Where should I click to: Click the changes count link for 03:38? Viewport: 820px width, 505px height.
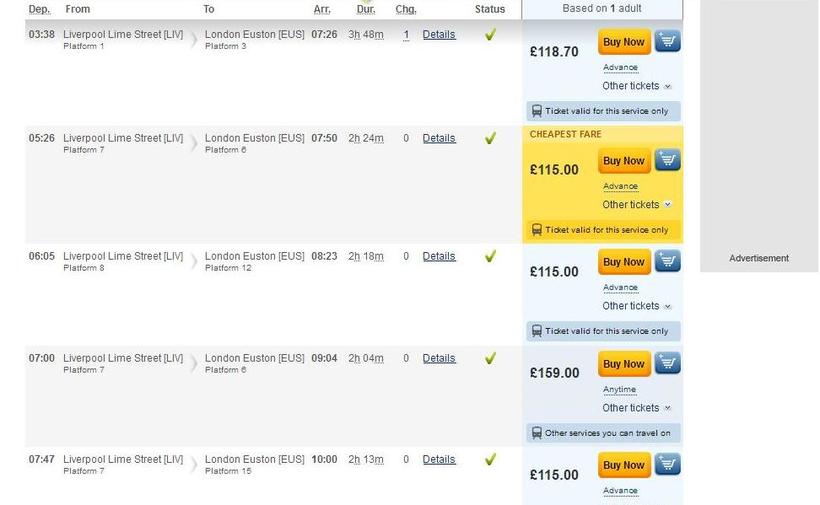click(x=406, y=35)
